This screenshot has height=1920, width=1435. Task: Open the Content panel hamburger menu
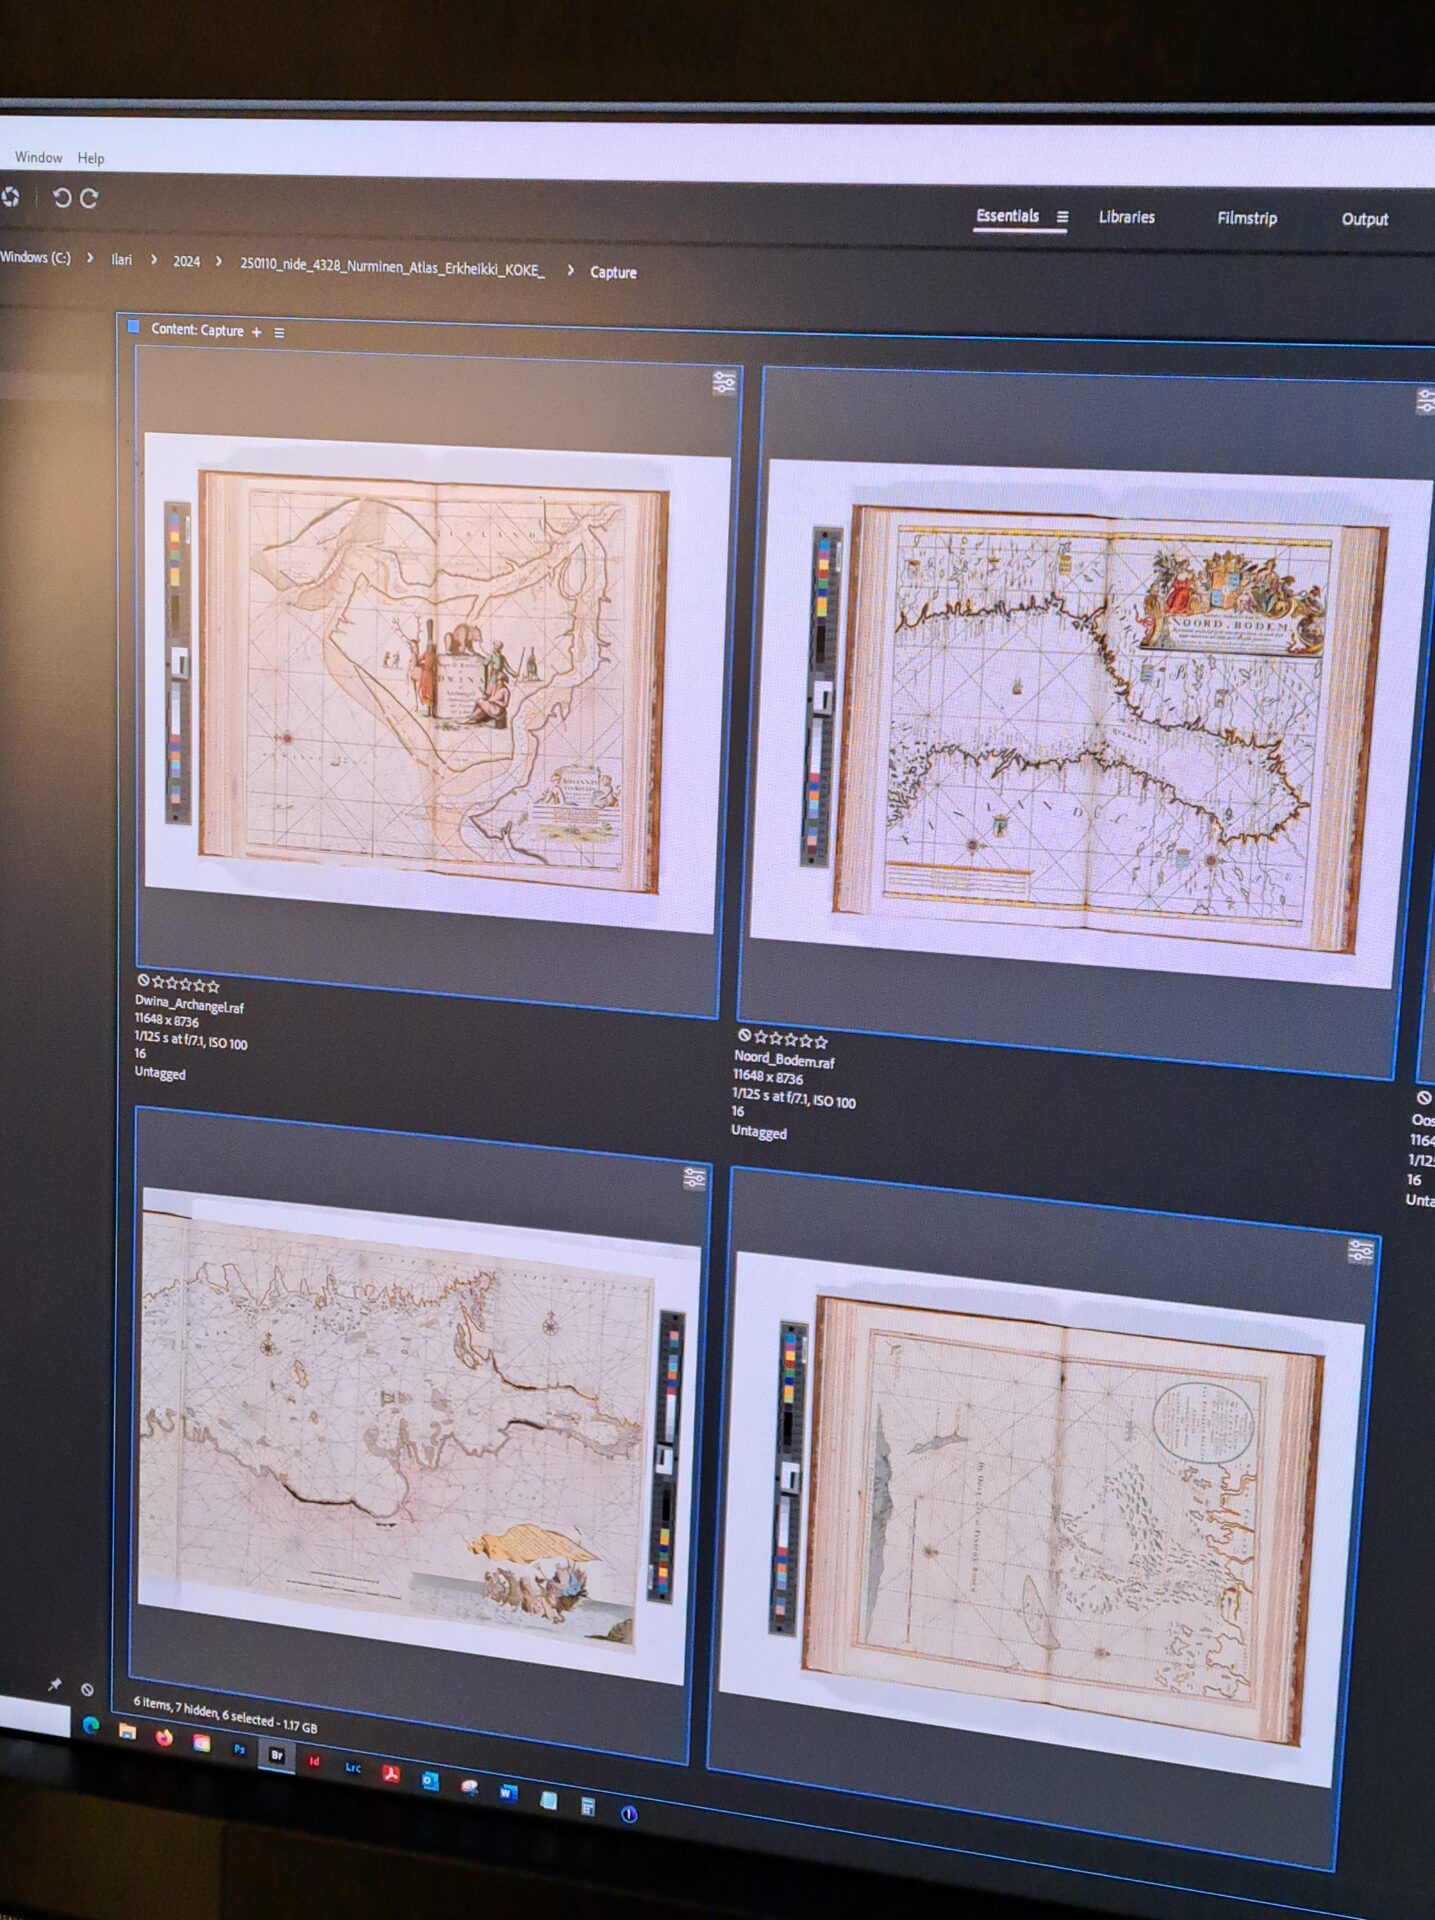click(279, 333)
